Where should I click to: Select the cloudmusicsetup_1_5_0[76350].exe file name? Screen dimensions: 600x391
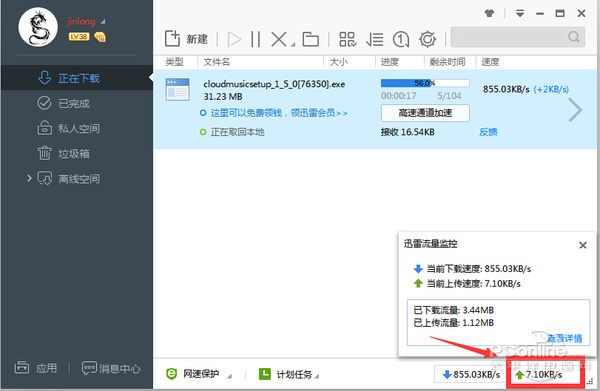(274, 84)
